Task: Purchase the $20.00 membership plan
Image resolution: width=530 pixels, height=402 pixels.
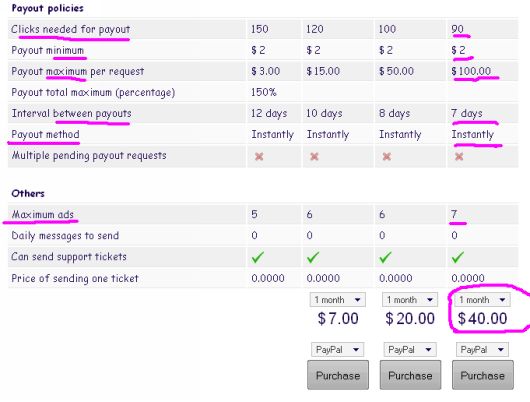Action: coord(410,375)
